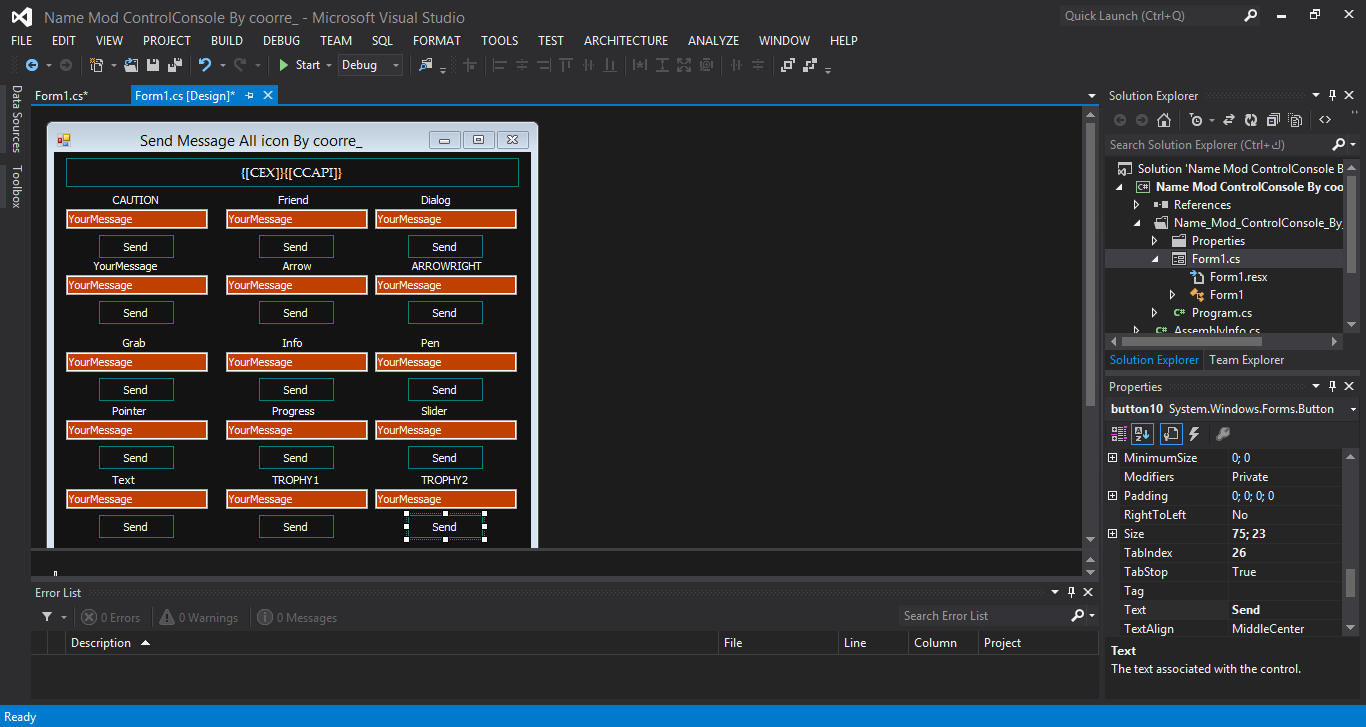1366x727 pixels.
Task: Save the current file with the Save icon
Action: (x=153, y=65)
